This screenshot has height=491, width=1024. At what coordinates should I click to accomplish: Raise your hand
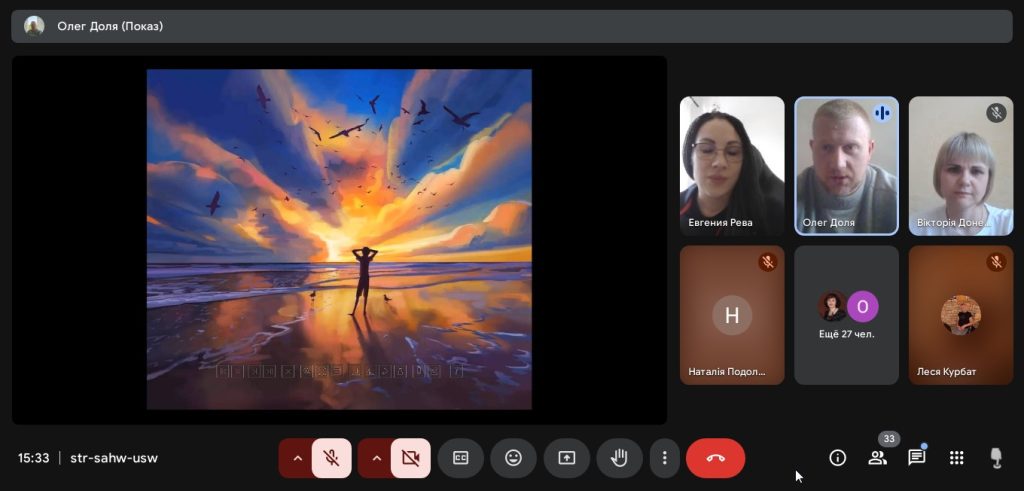[619, 458]
